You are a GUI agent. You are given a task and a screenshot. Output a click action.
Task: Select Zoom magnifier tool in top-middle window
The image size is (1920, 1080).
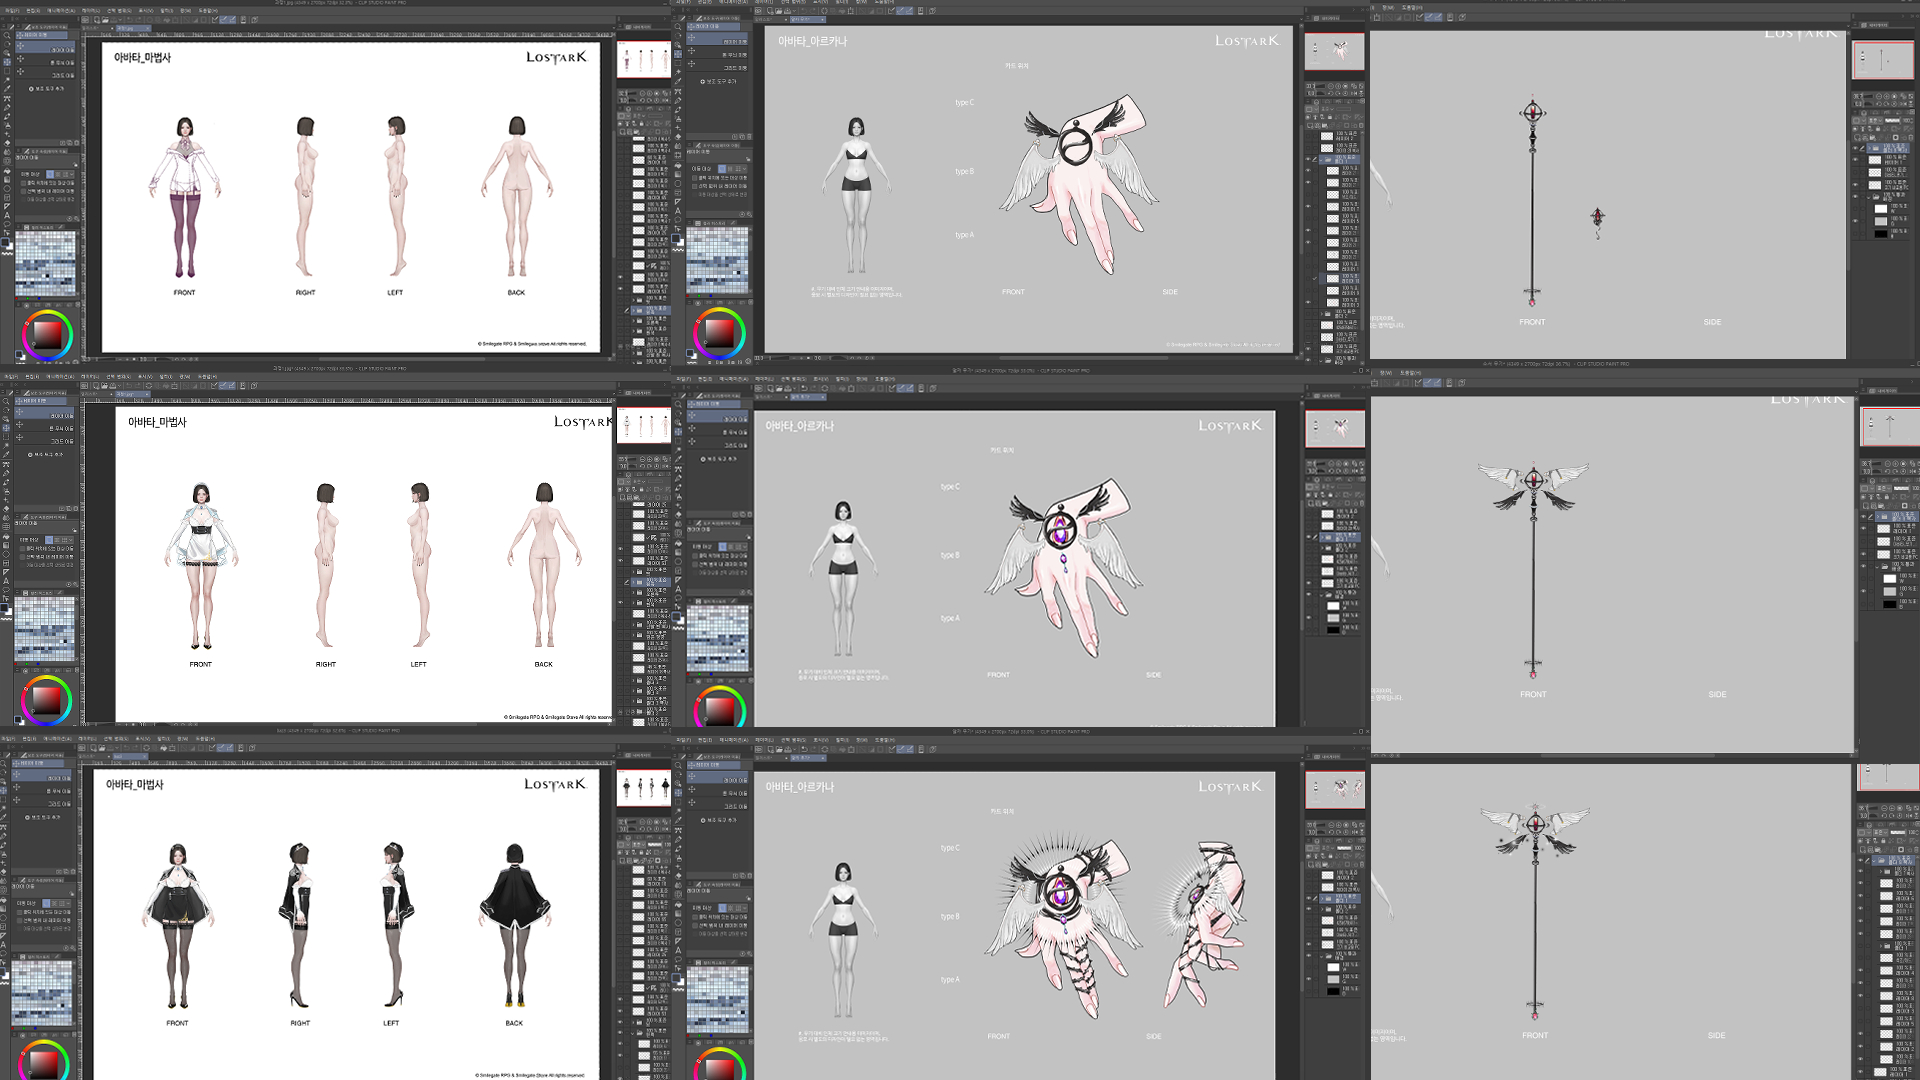pyautogui.click(x=678, y=27)
